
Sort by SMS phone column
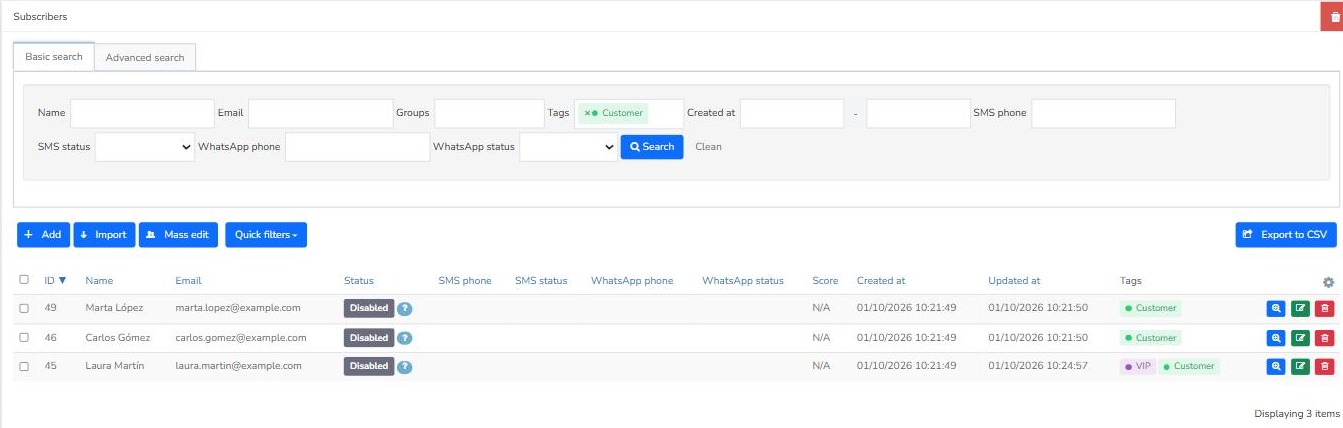pyautogui.click(x=465, y=281)
